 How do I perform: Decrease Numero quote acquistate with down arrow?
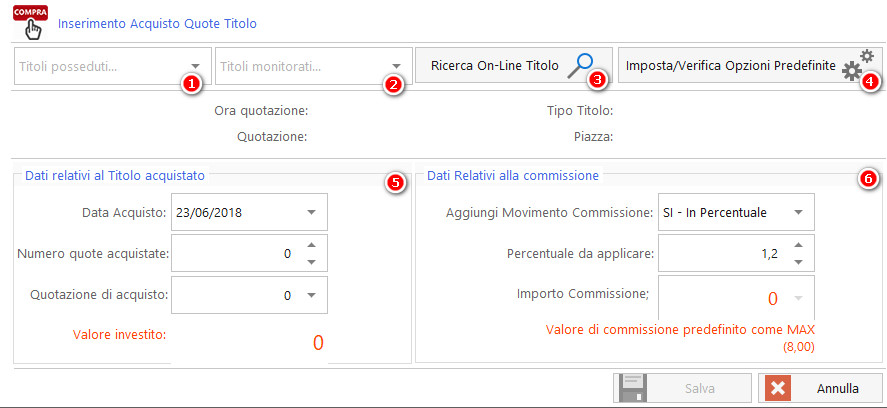(311, 262)
